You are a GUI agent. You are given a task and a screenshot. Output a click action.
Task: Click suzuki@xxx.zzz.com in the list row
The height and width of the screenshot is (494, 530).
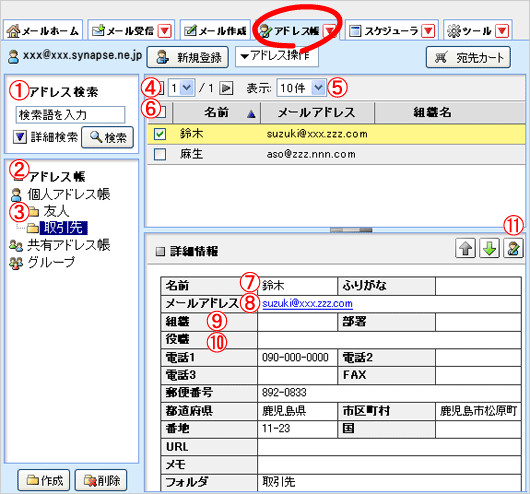tap(317, 134)
